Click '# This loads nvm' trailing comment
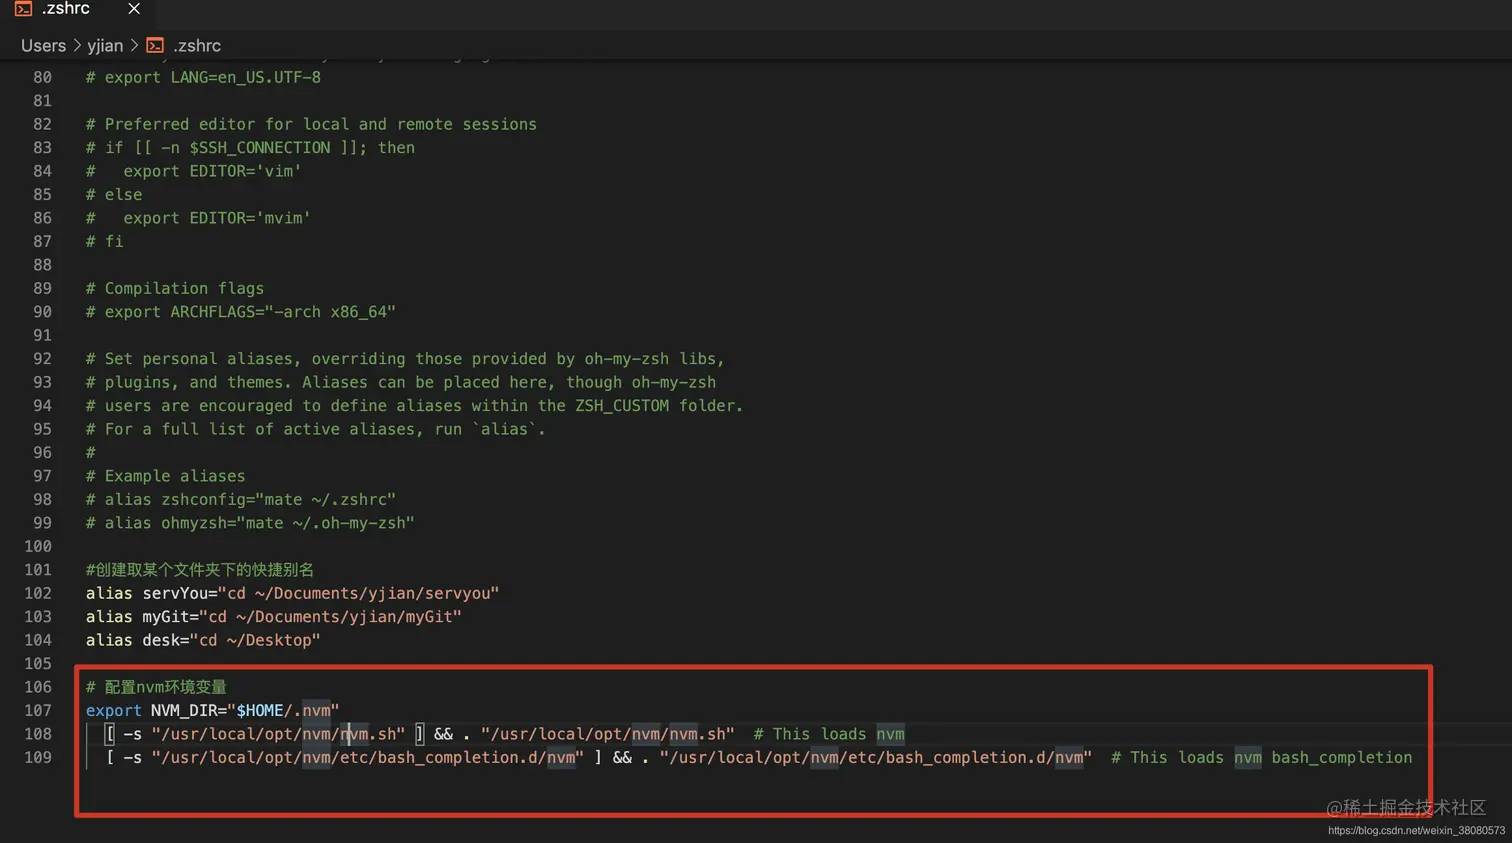The width and height of the screenshot is (1512, 843). click(x=829, y=734)
